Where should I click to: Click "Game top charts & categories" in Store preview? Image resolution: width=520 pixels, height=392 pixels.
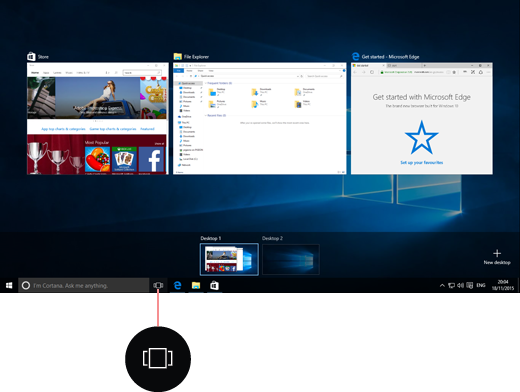[113, 129]
